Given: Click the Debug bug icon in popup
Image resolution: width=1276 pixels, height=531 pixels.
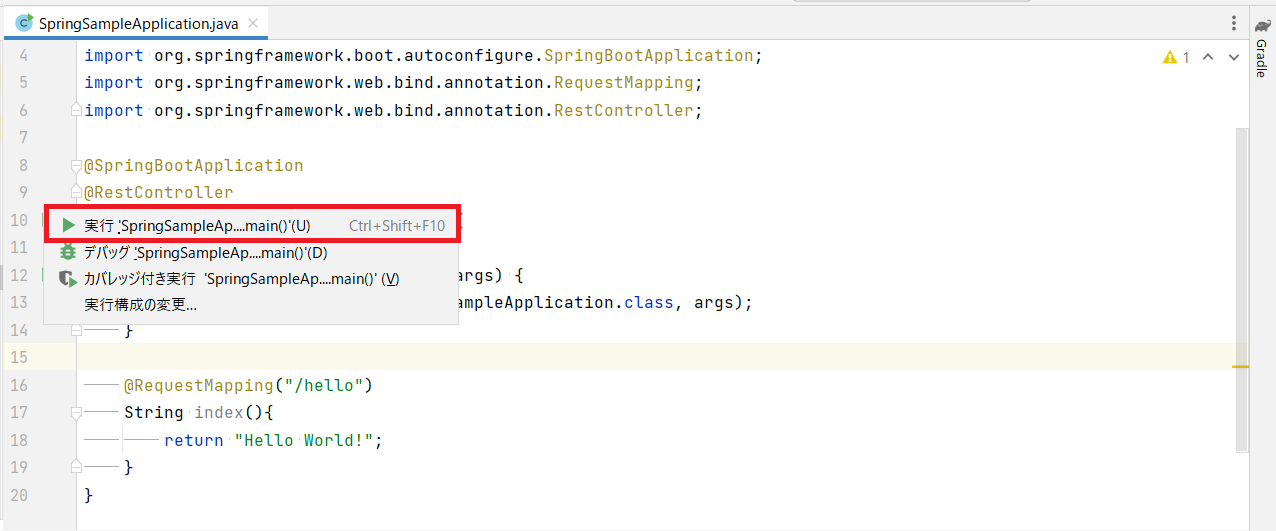Looking at the screenshot, I should click(x=68, y=253).
